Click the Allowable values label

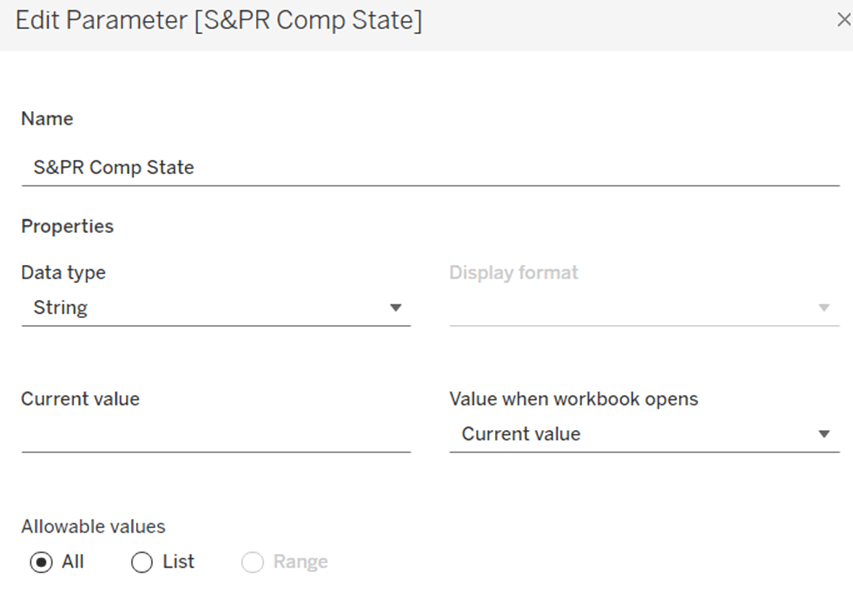[93, 526]
